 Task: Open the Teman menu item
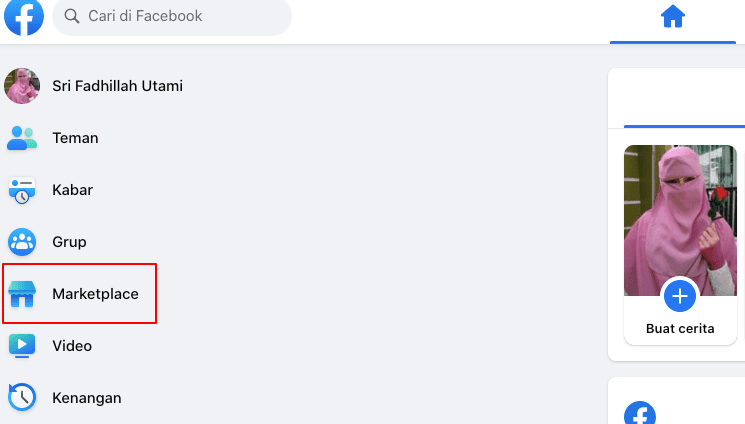75,138
